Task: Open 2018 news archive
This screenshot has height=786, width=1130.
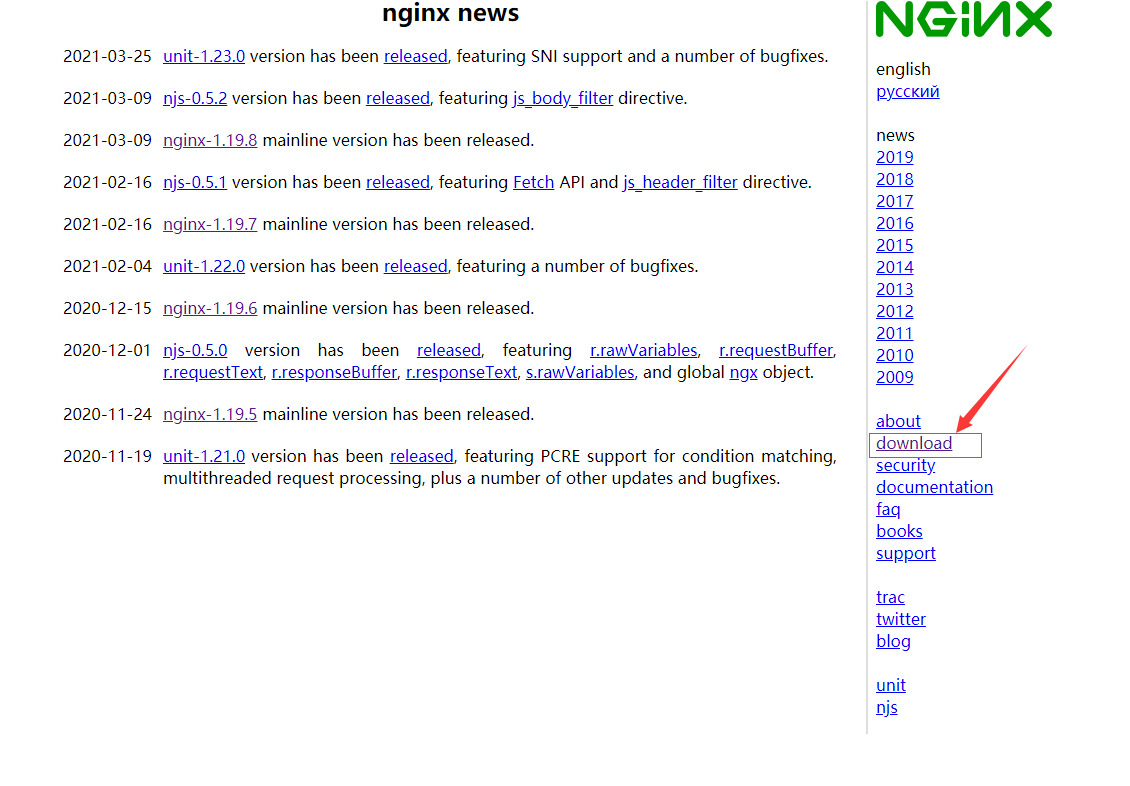Action: pos(894,179)
